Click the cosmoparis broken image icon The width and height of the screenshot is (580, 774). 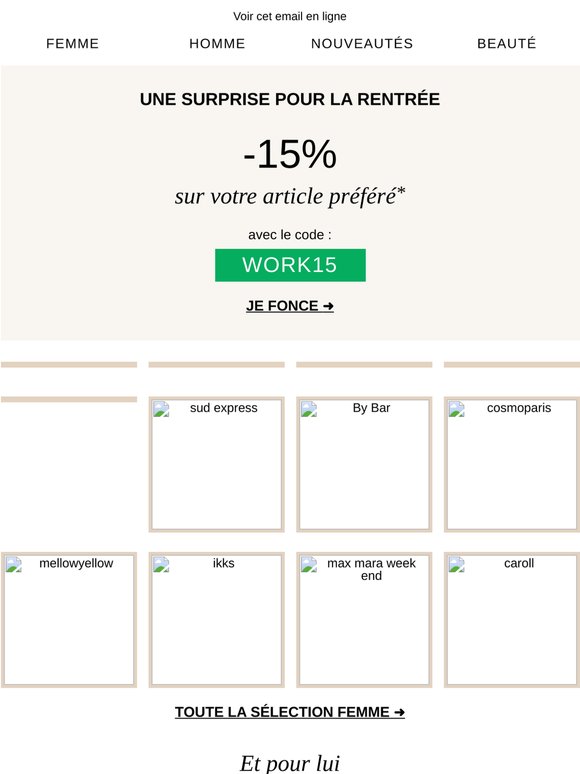click(456, 409)
